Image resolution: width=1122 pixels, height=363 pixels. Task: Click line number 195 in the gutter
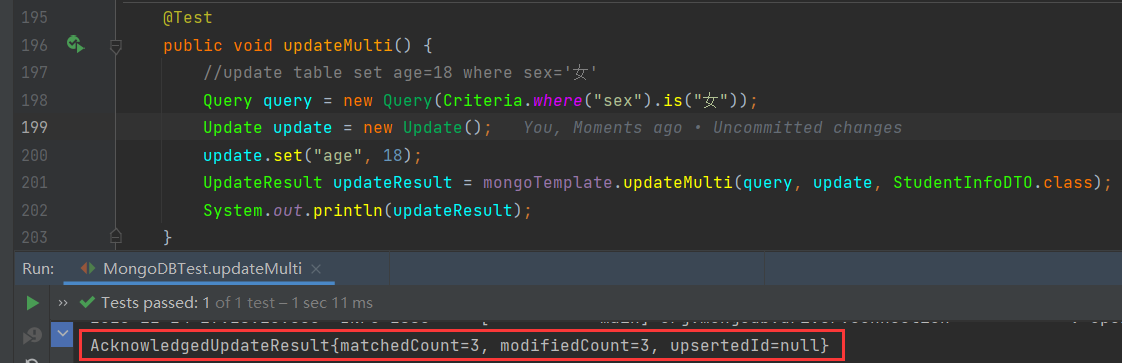click(35, 17)
